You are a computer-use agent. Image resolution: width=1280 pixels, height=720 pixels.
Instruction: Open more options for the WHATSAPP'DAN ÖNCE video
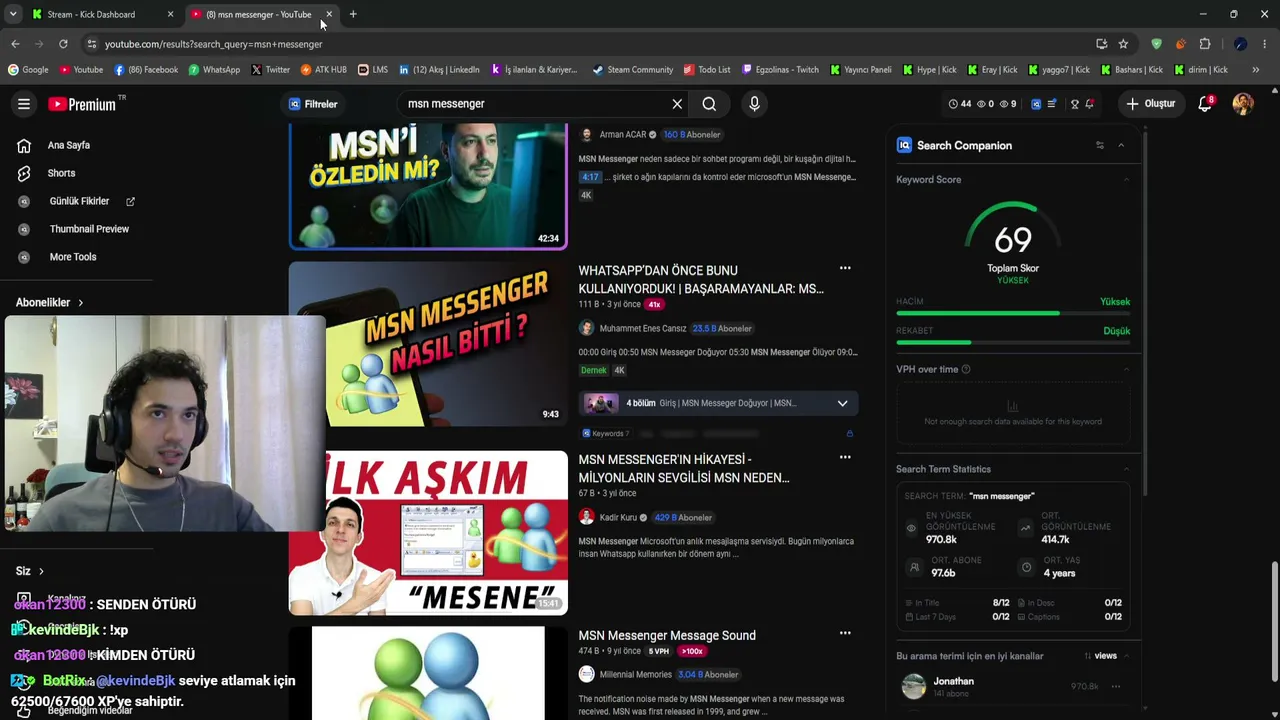[845, 268]
